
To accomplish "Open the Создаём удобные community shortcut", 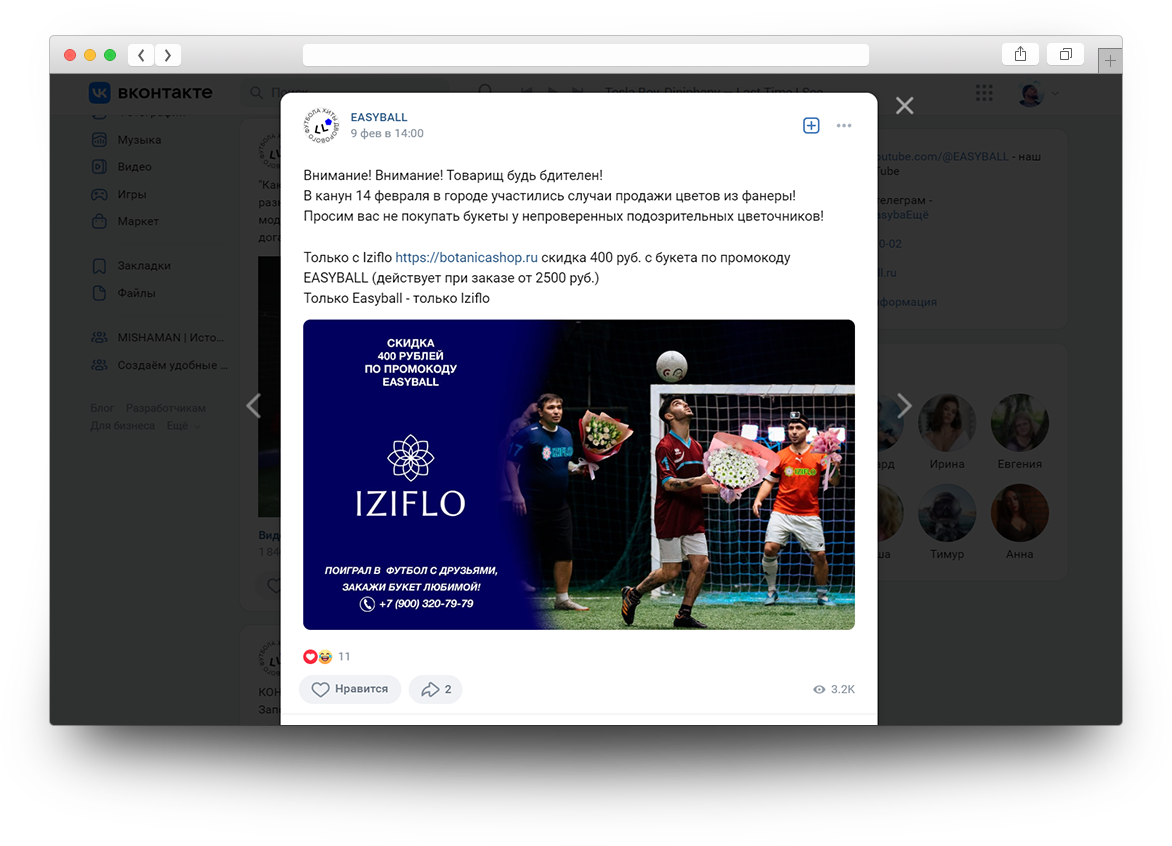I will pos(159,365).
